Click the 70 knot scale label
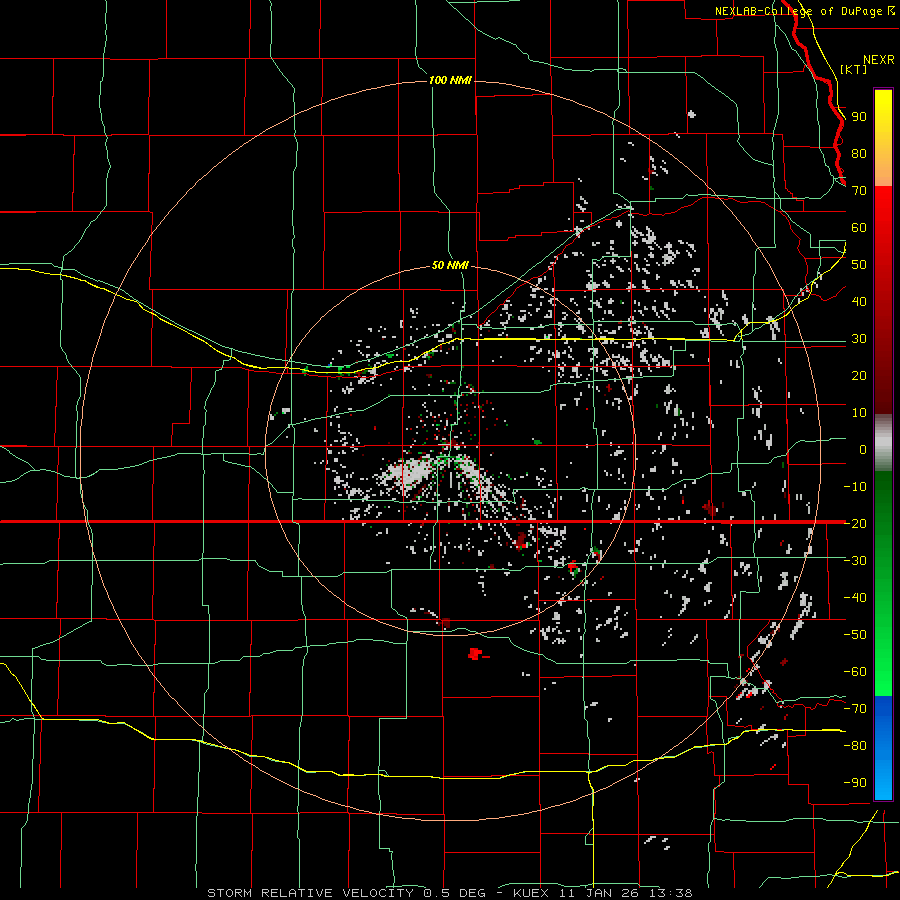Image resolution: width=900 pixels, height=900 pixels. [x=859, y=191]
